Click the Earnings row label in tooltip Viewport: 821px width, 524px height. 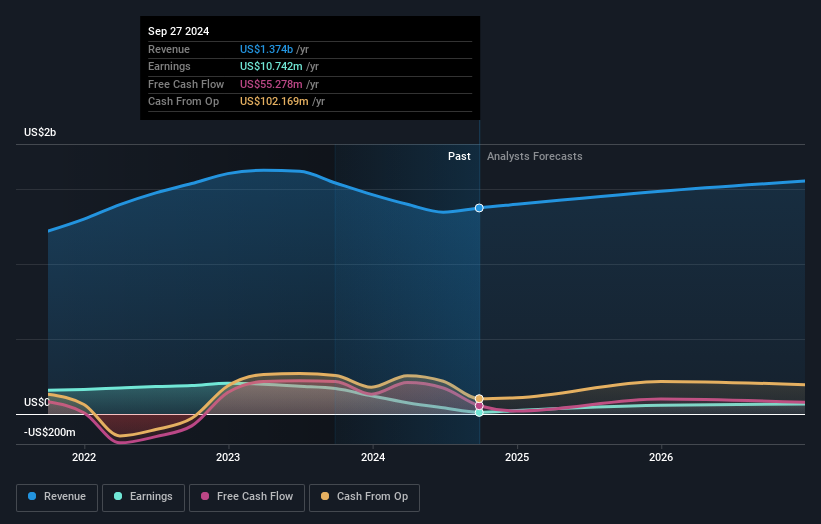[x=169, y=66]
